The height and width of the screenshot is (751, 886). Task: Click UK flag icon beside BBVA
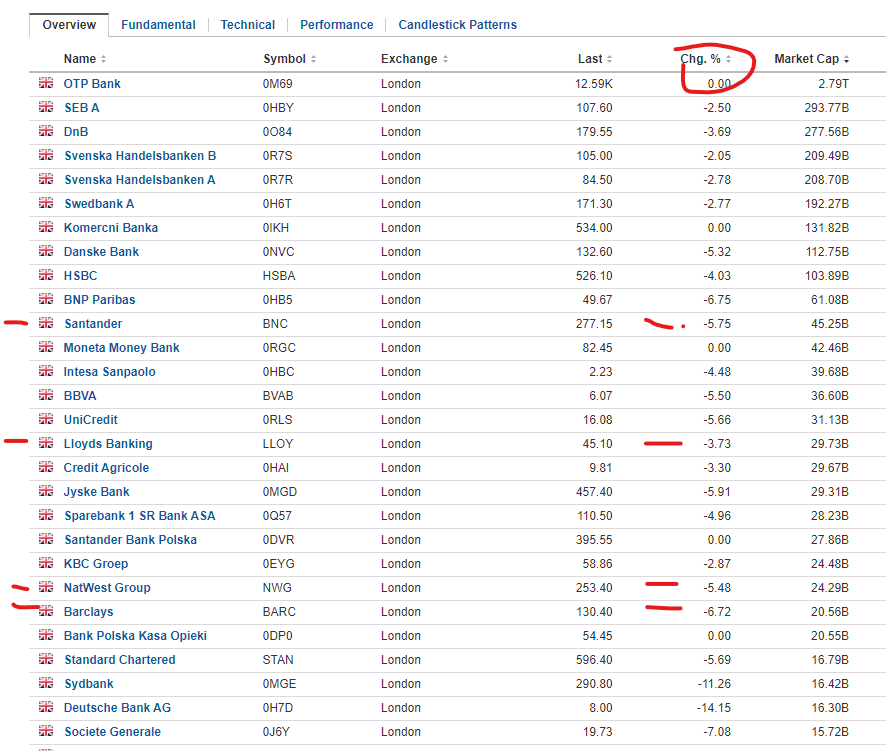(46, 395)
